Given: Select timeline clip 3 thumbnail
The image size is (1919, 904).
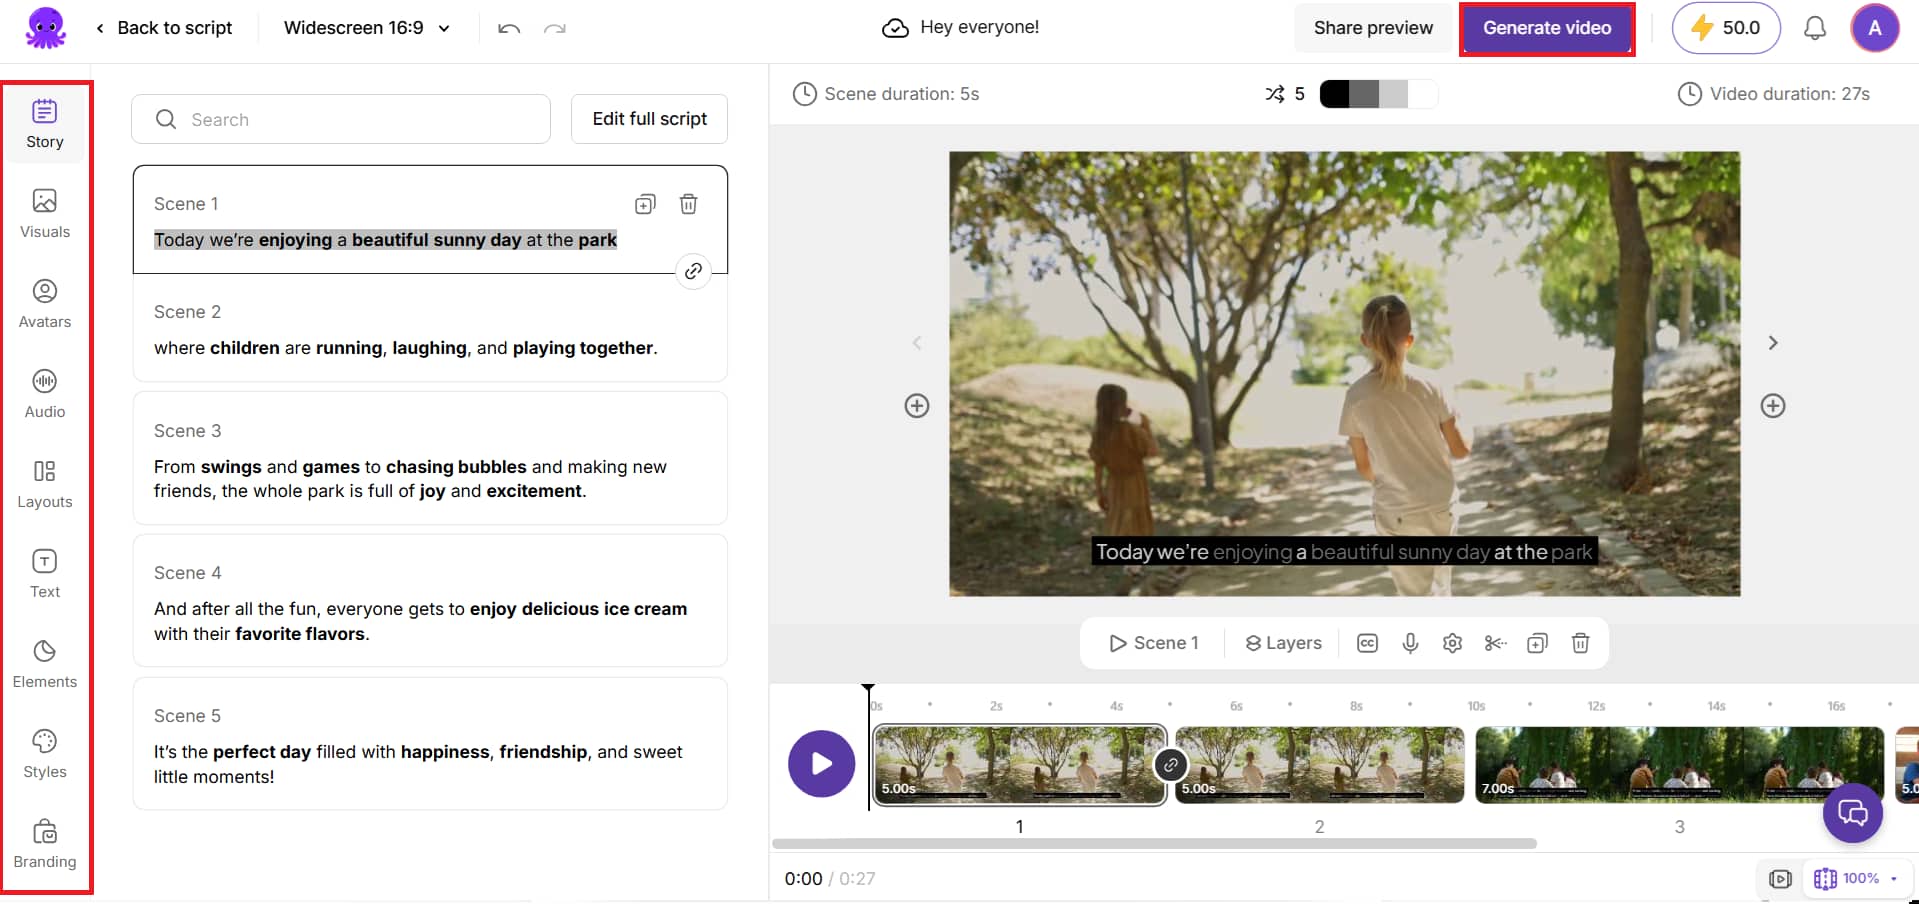Looking at the screenshot, I should pyautogui.click(x=1680, y=765).
